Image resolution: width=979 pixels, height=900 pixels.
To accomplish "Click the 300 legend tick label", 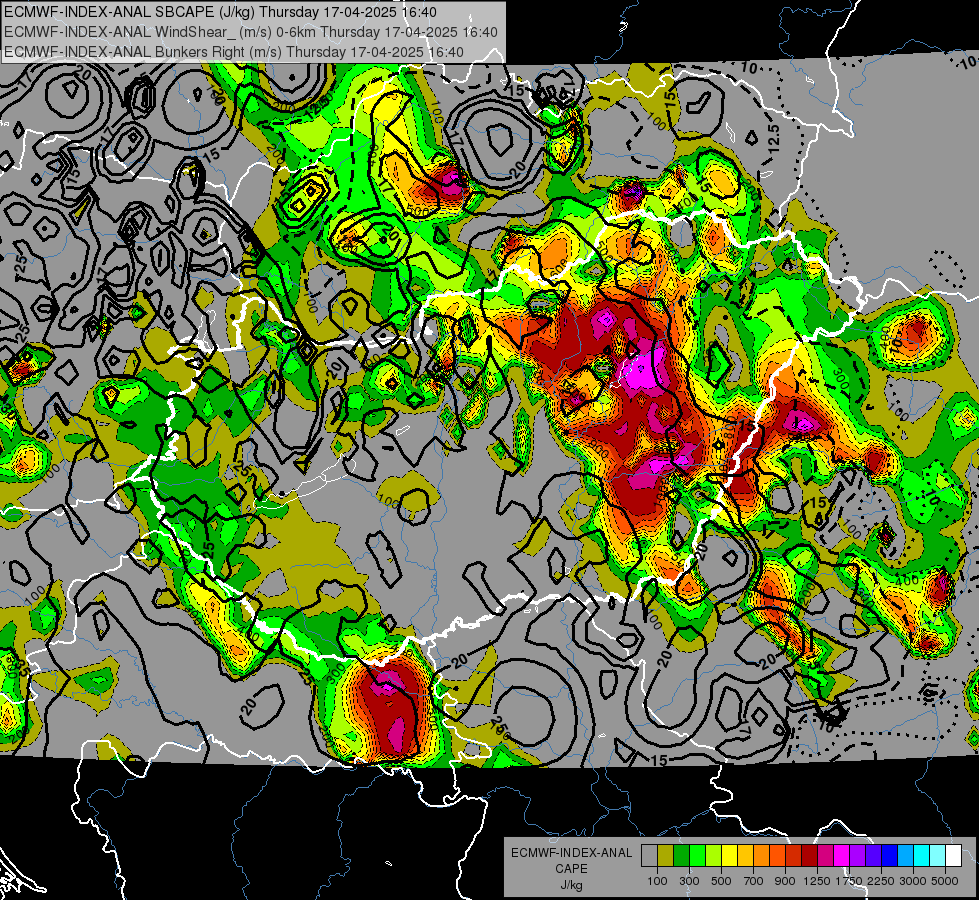I will coord(689,881).
